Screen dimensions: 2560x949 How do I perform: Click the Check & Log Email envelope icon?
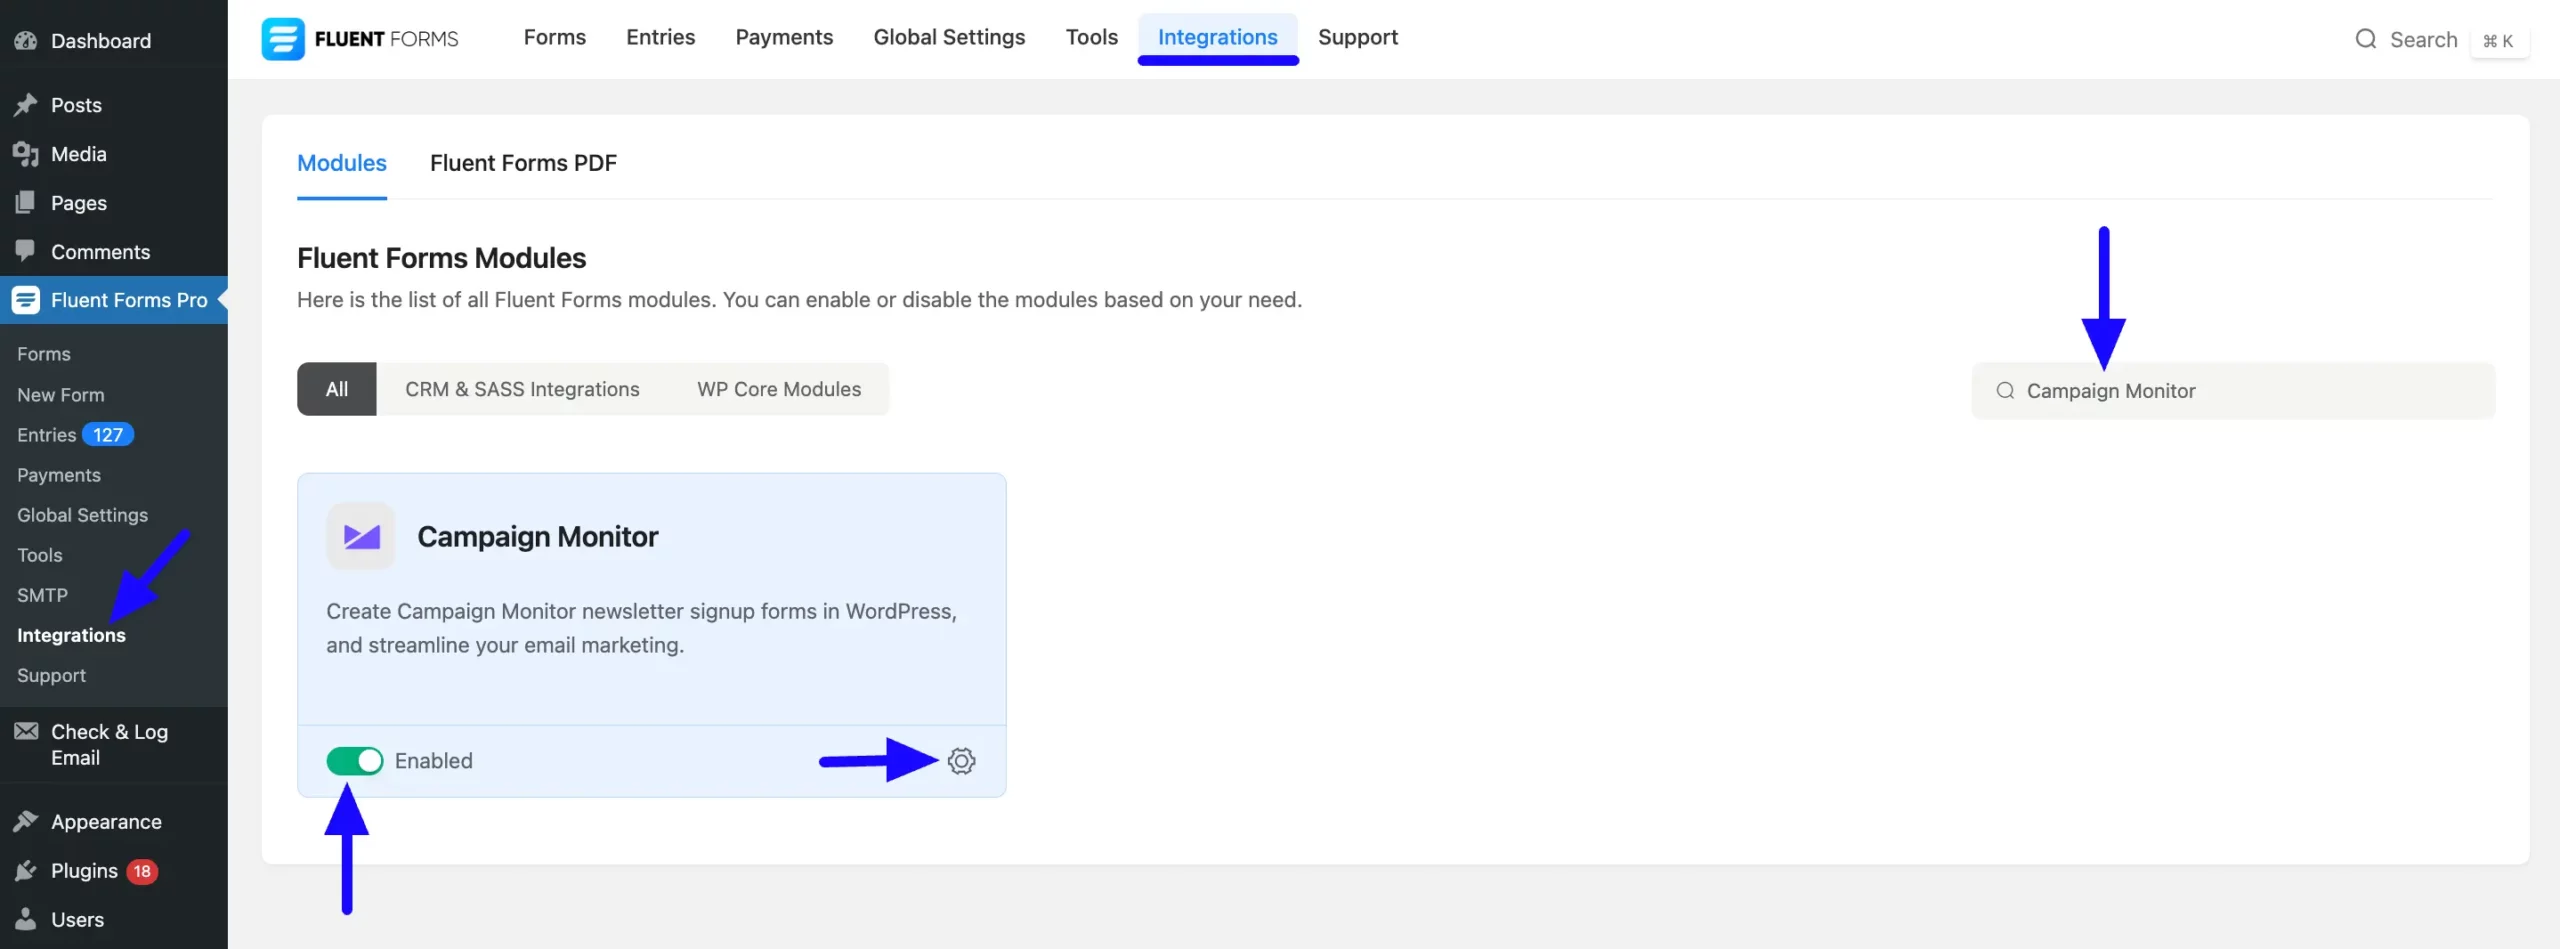point(26,732)
